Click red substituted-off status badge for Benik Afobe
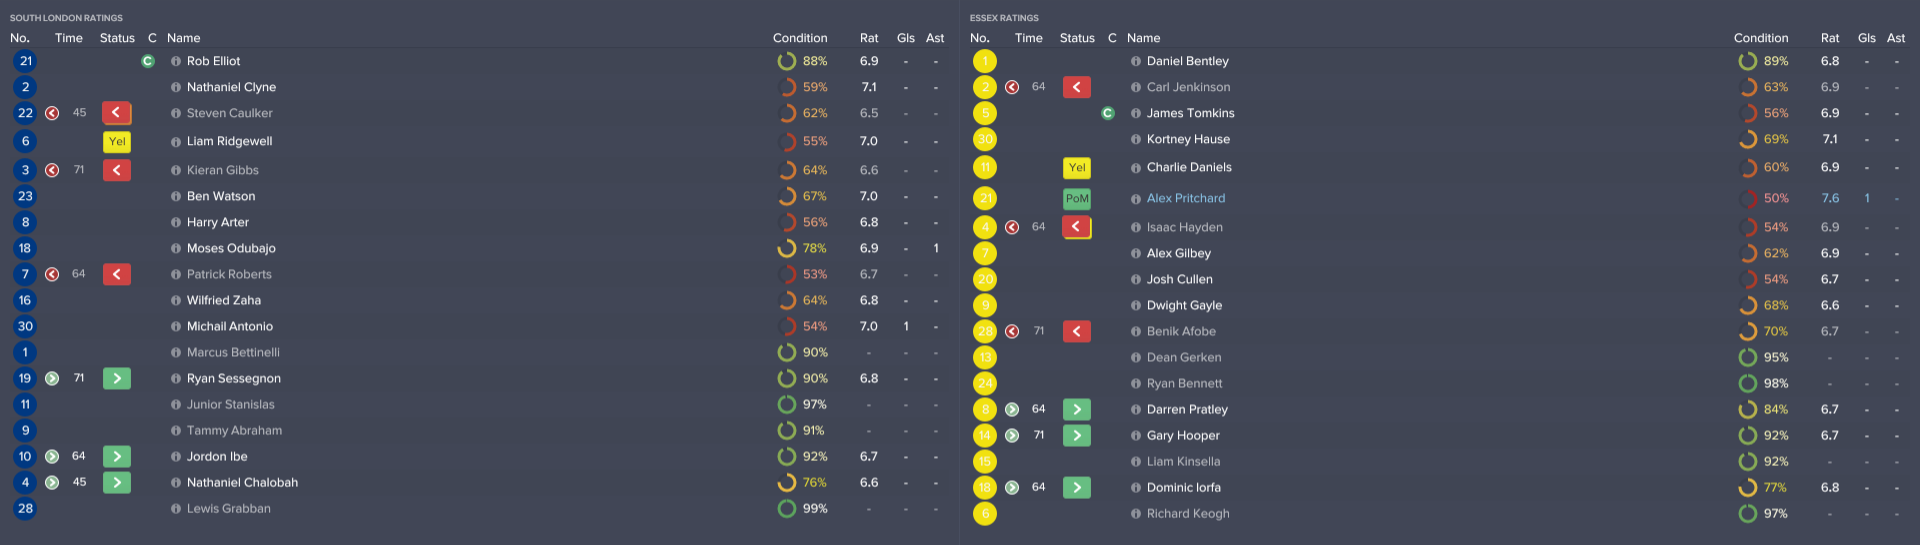 pyautogui.click(x=1077, y=332)
